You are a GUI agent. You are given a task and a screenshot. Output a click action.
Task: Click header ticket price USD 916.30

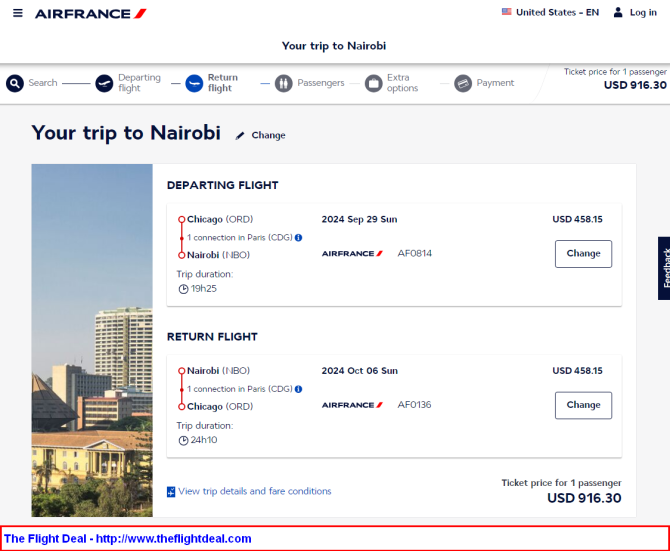click(635, 85)
